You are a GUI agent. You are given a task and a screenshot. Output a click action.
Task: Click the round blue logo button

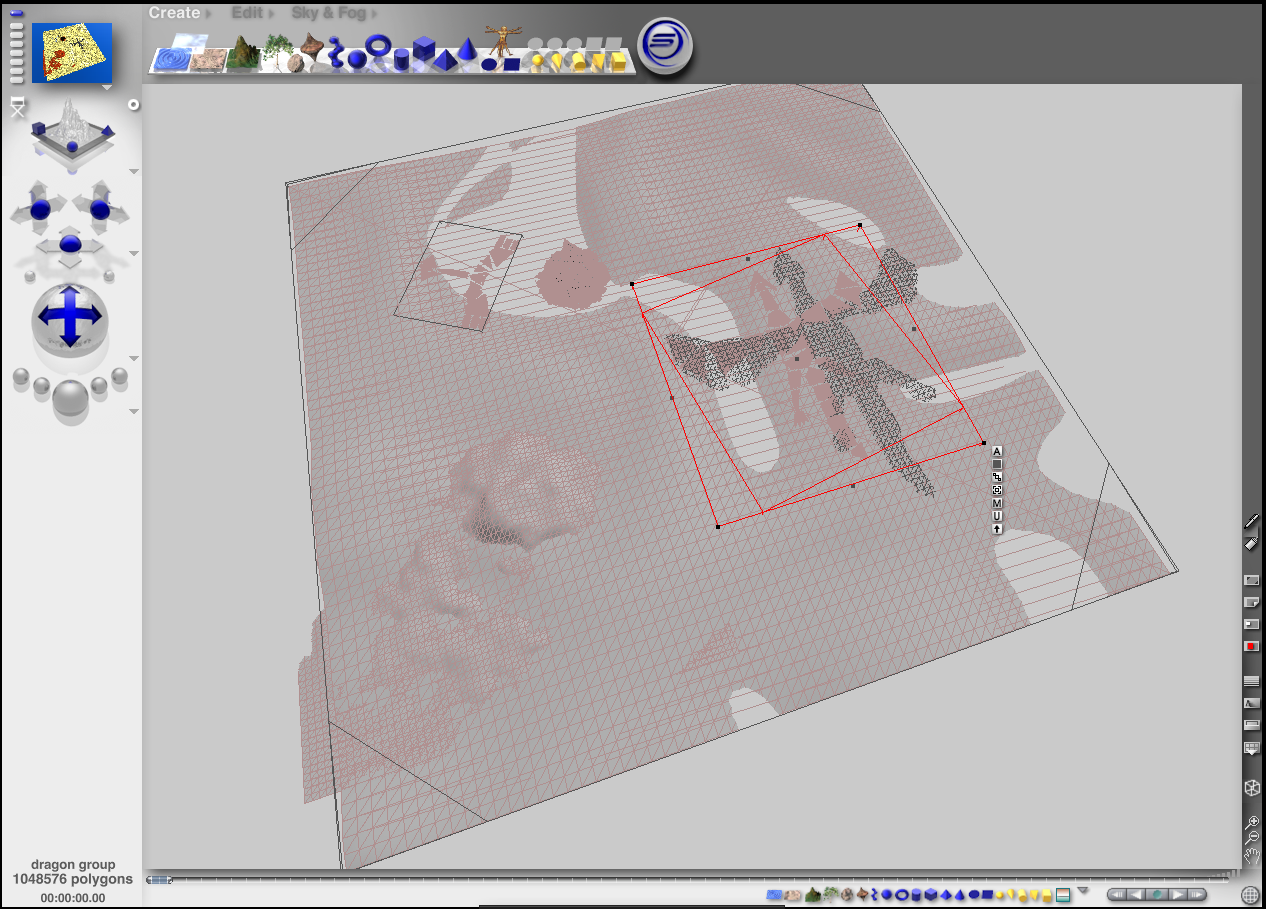665,46
